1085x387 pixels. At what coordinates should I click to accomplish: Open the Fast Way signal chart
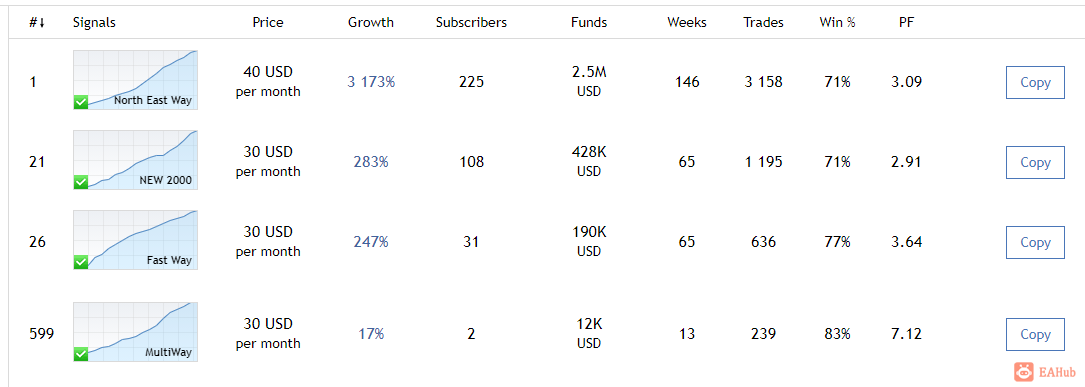pos(136,240)
